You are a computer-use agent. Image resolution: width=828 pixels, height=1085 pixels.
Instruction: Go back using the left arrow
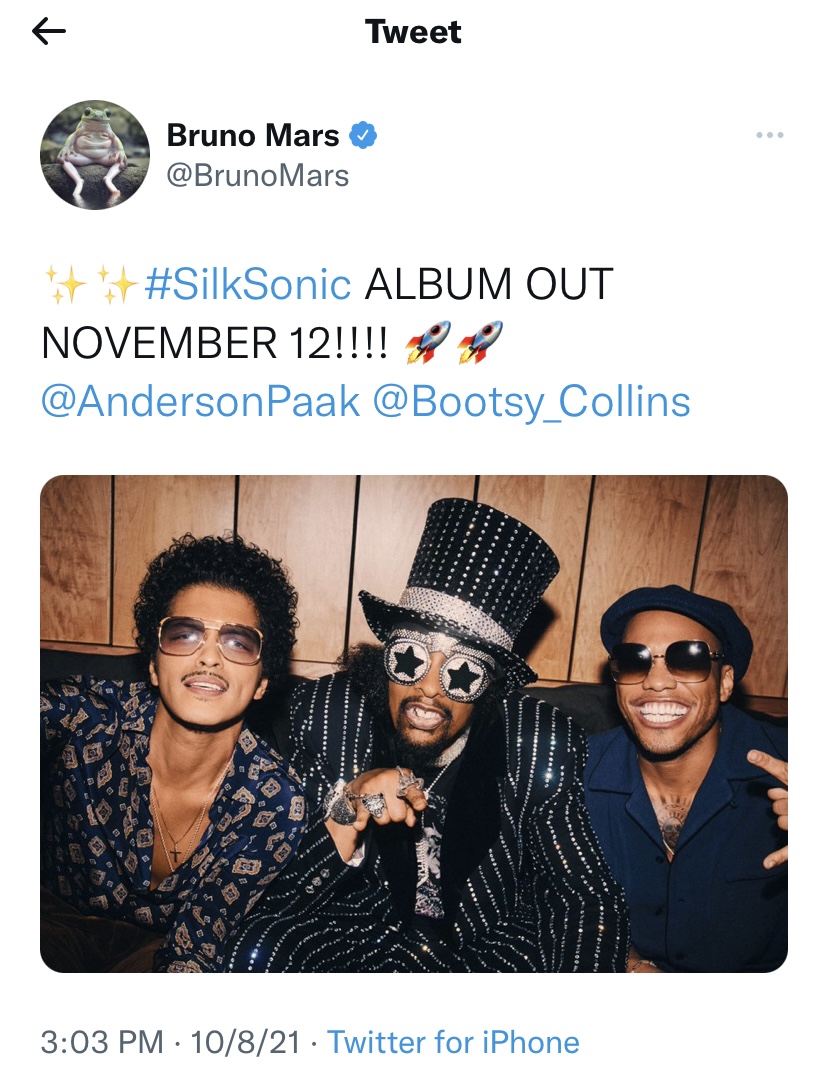(x=48, y=31)
